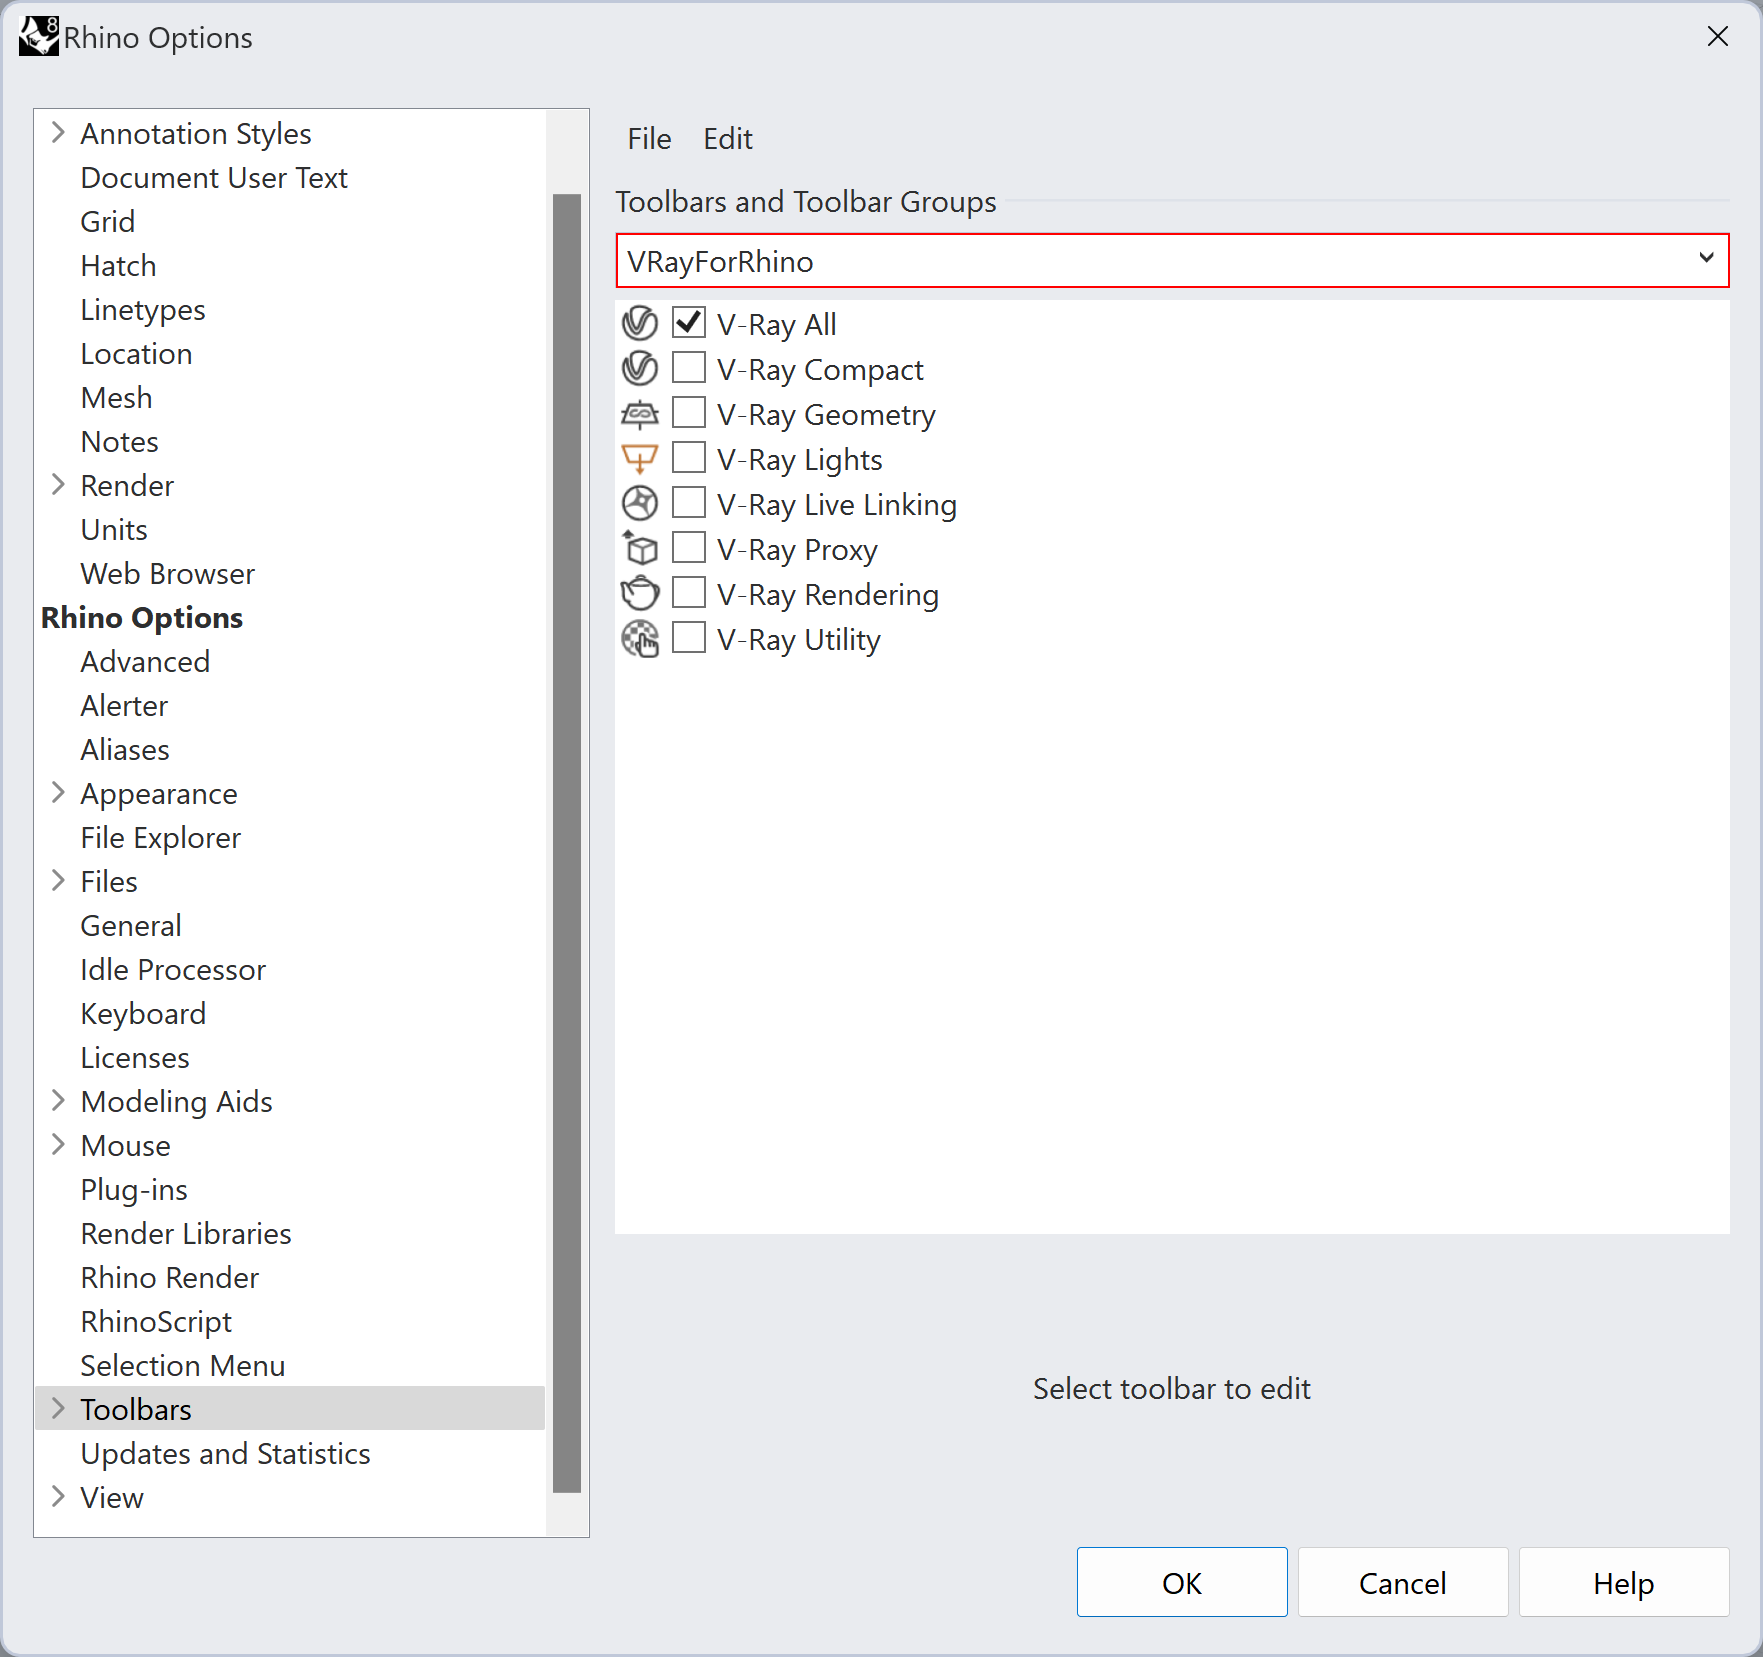Select the Aliases options page
The height and width of the screenshot is (1657, 1763).
[x=125, y=750]
